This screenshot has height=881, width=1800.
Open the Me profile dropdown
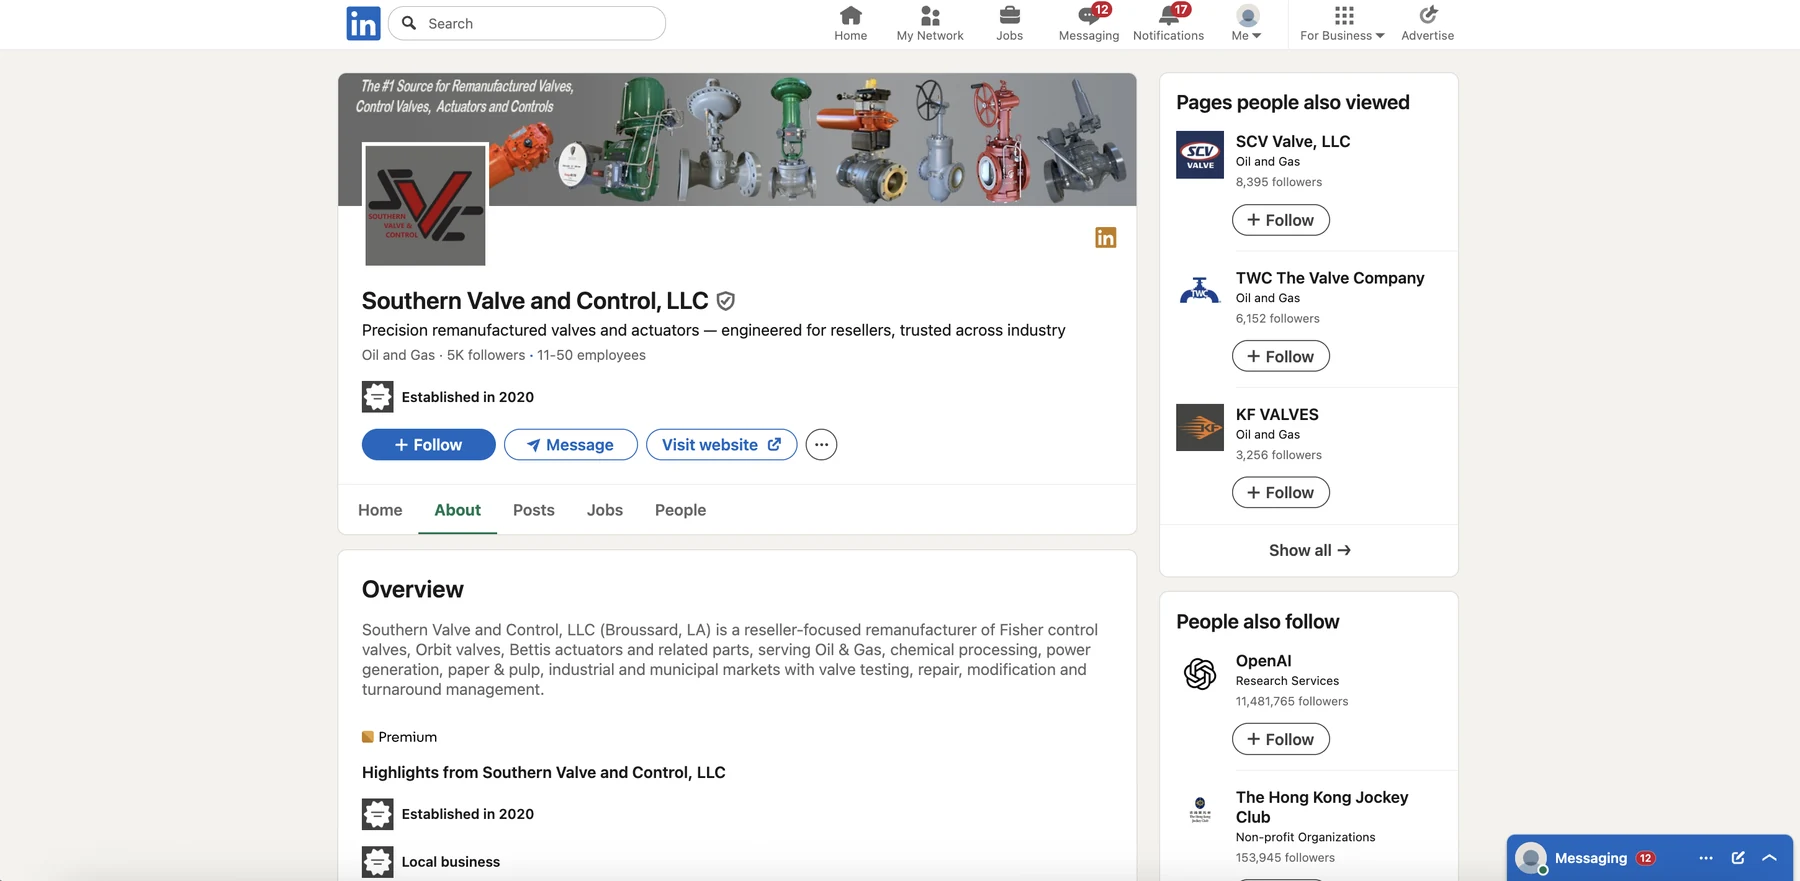coord(1247,23)
